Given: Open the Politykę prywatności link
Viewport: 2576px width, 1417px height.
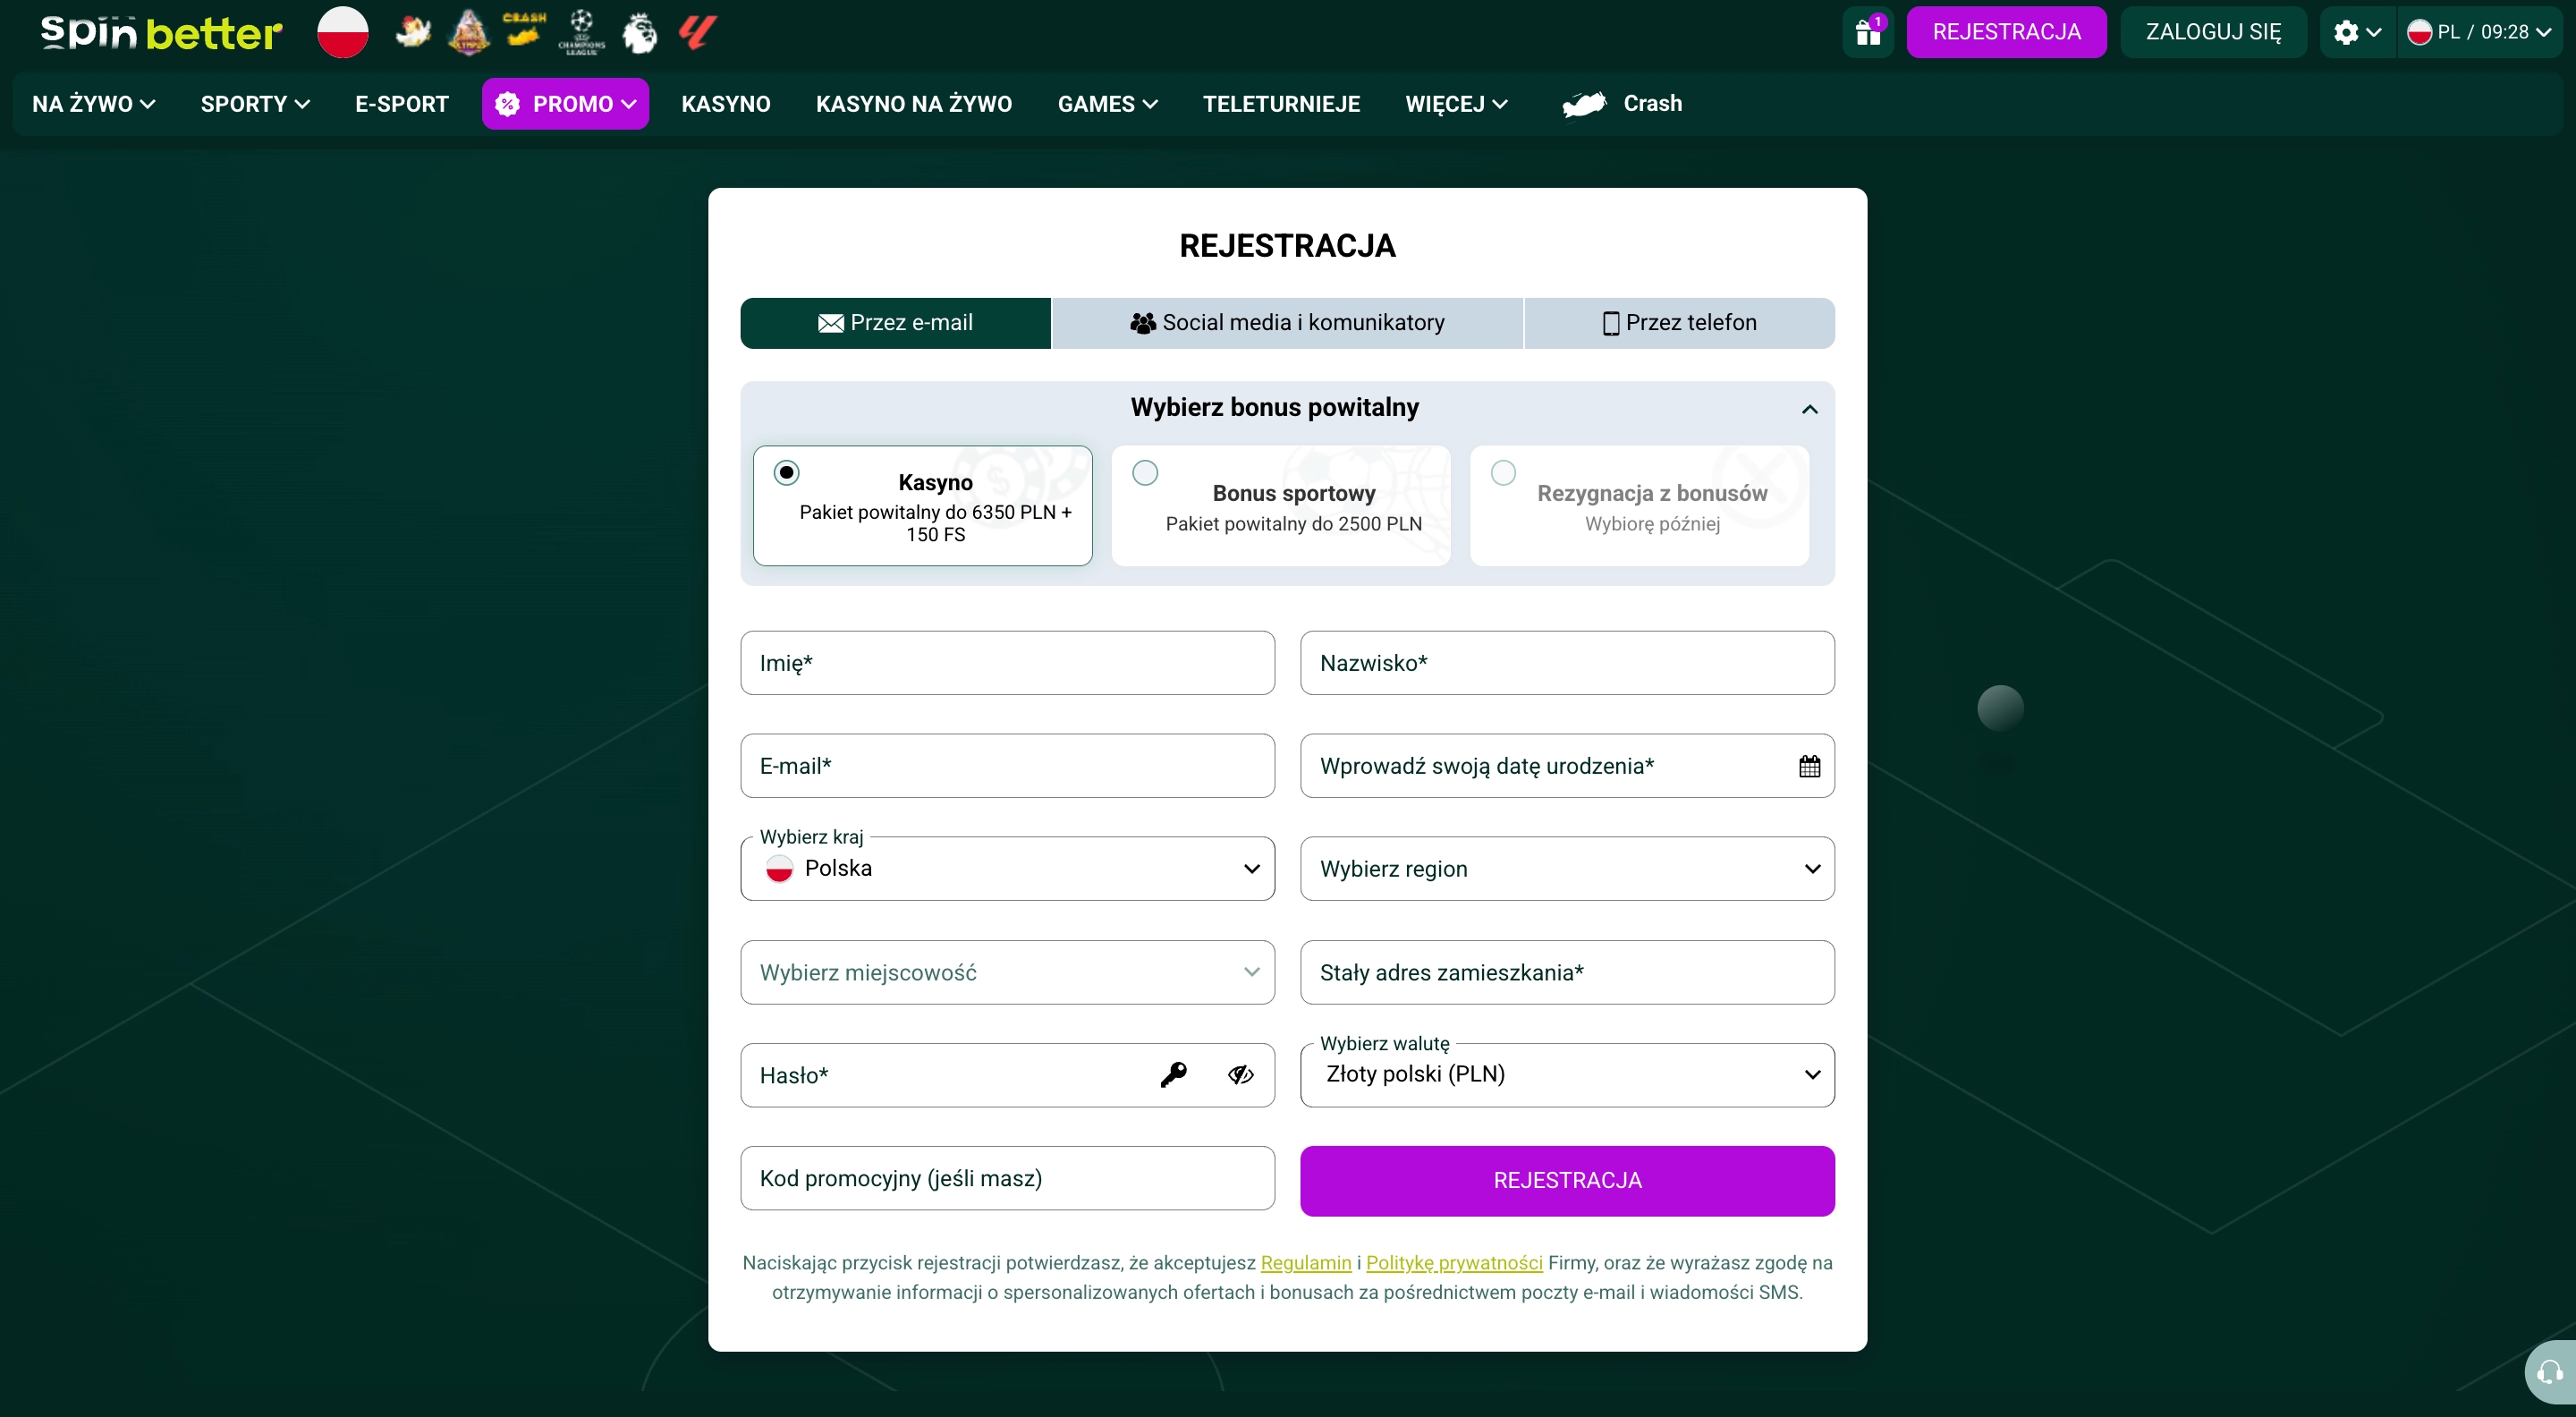Looking at the screenshot, I should point(1454,1262).
